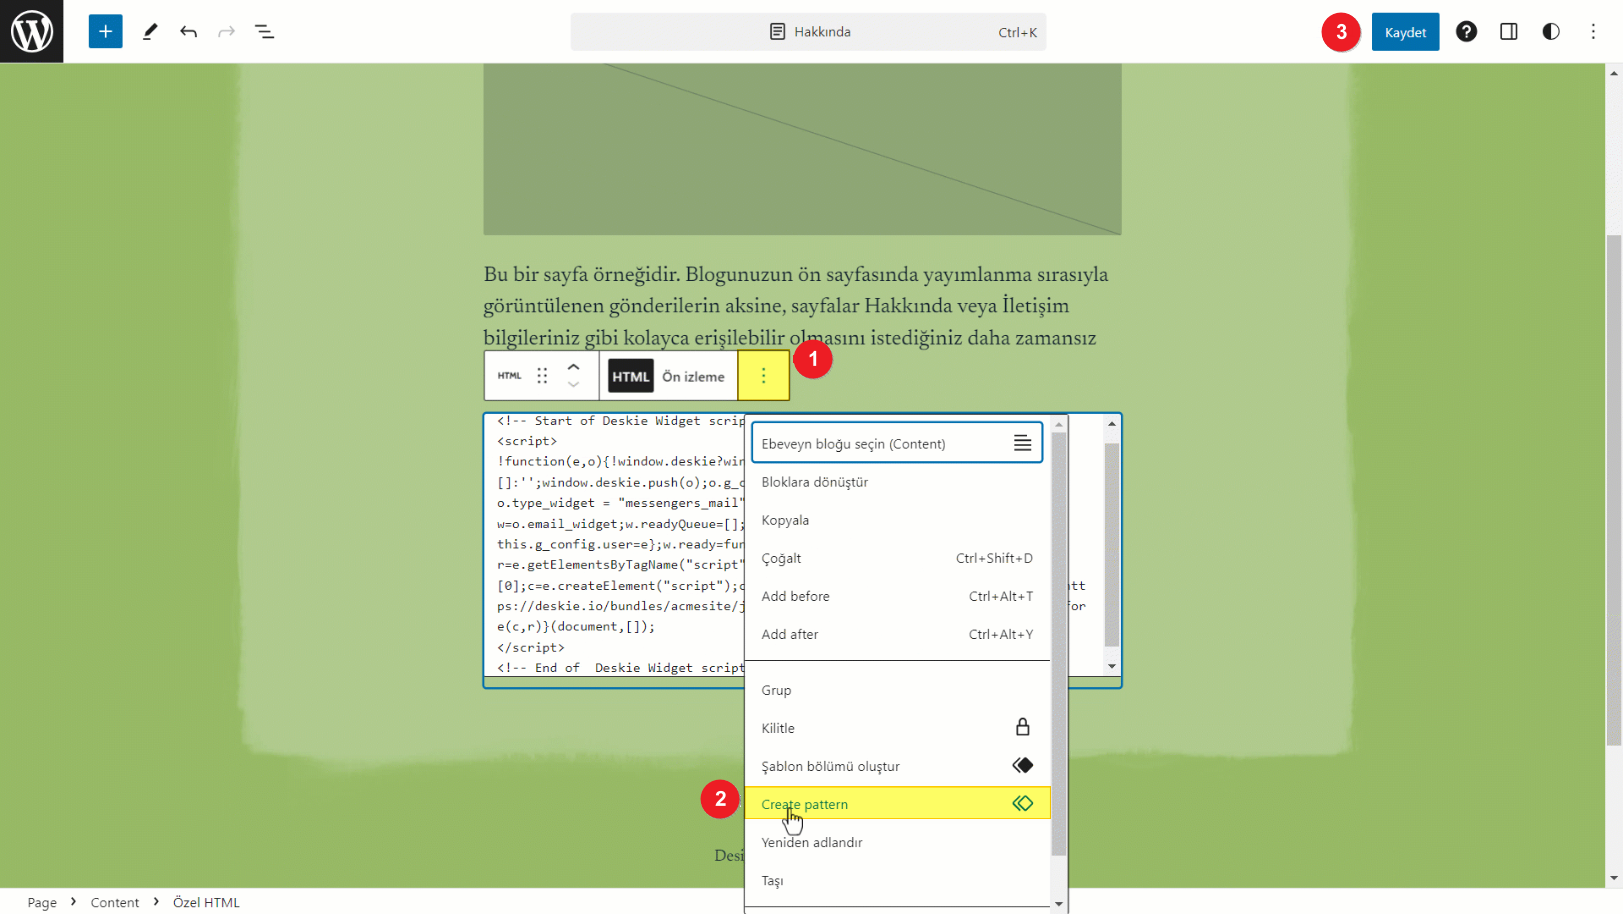Image resolution: width=1623 pixels, height=914 pixels.
Task: Open the Hakkında command palette bar
Action: [808, 32]
